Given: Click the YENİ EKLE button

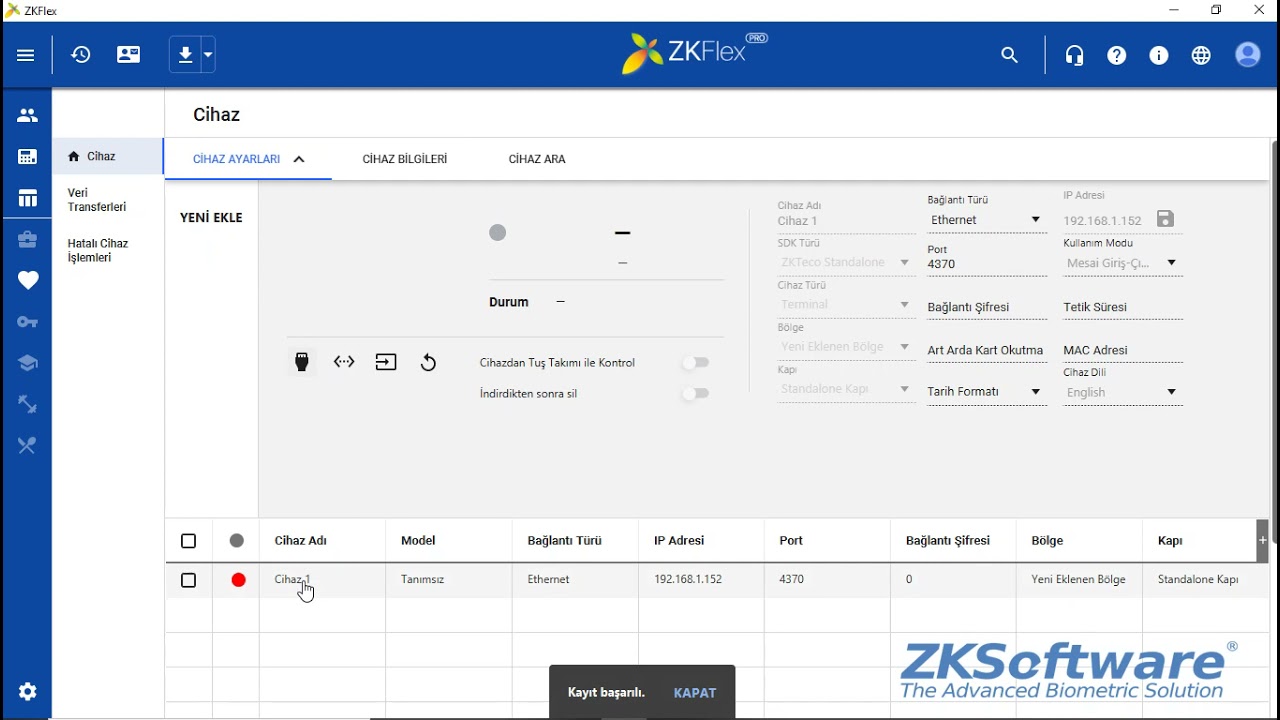Looking at the screenshot, I should (x=211, y=217).
